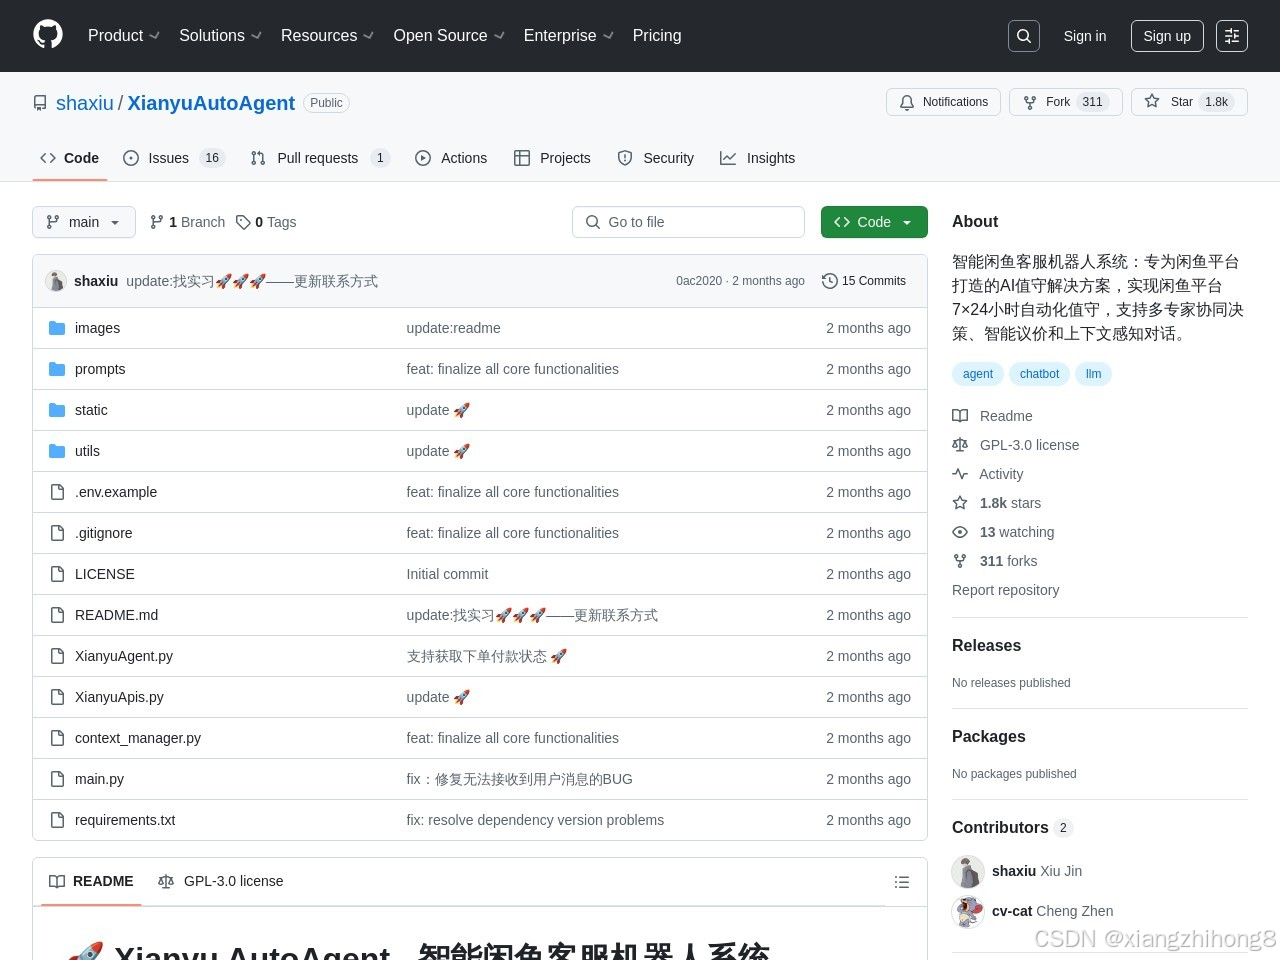The height and width of the screenshot is (960, 1280).
Task: Click the Notifications bell button
Action: coord(943,102)
